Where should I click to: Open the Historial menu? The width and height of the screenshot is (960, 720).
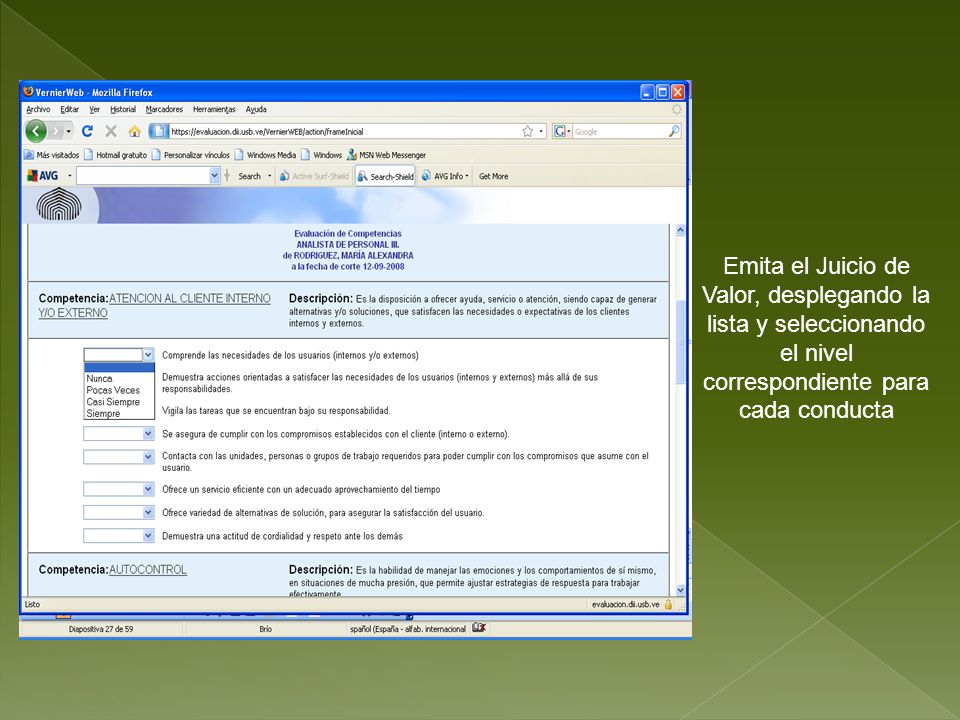(x=123, y=109)
